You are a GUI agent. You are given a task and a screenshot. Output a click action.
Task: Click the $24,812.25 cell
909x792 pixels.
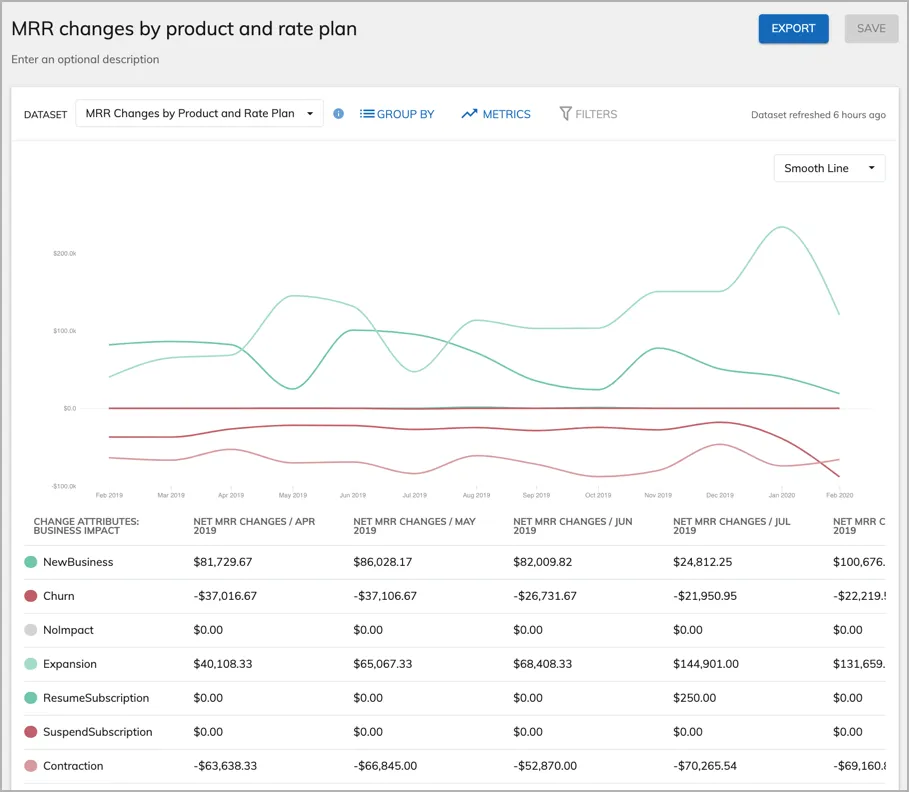[x=703, y=562]
